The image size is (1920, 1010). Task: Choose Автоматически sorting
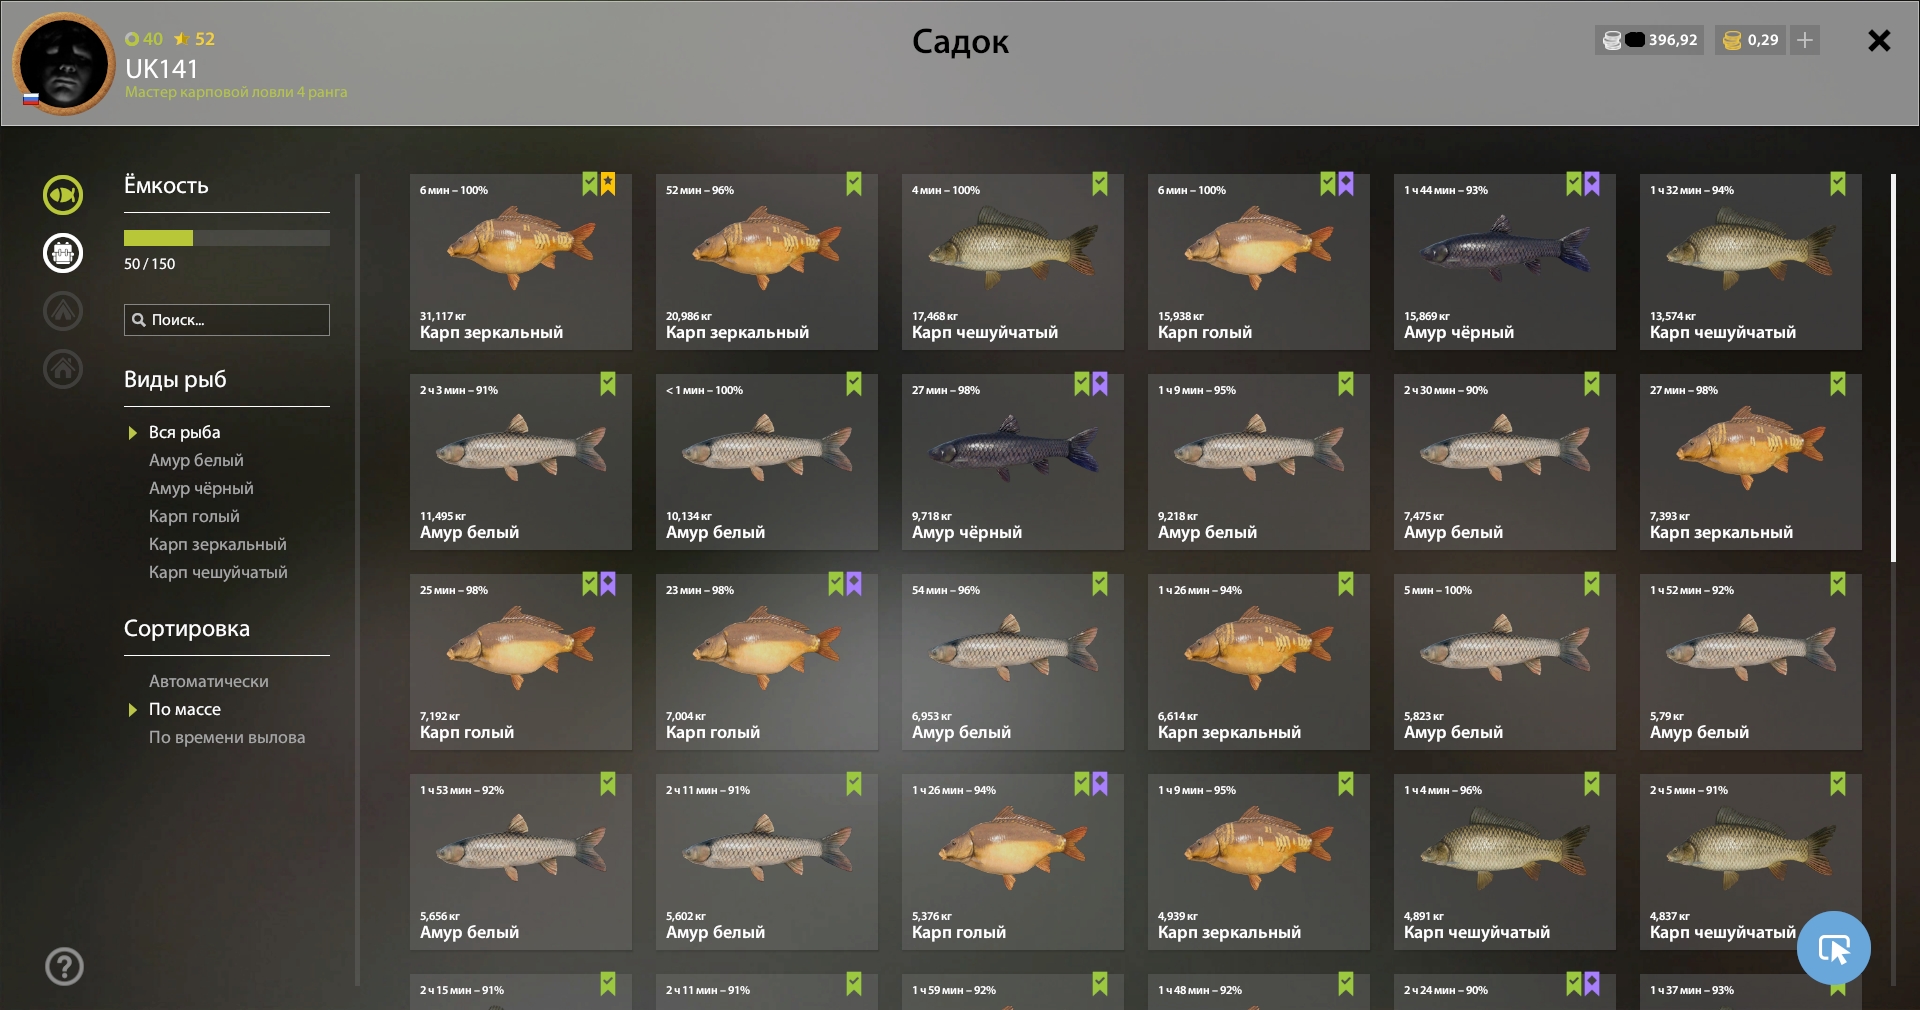coord(209,681)
